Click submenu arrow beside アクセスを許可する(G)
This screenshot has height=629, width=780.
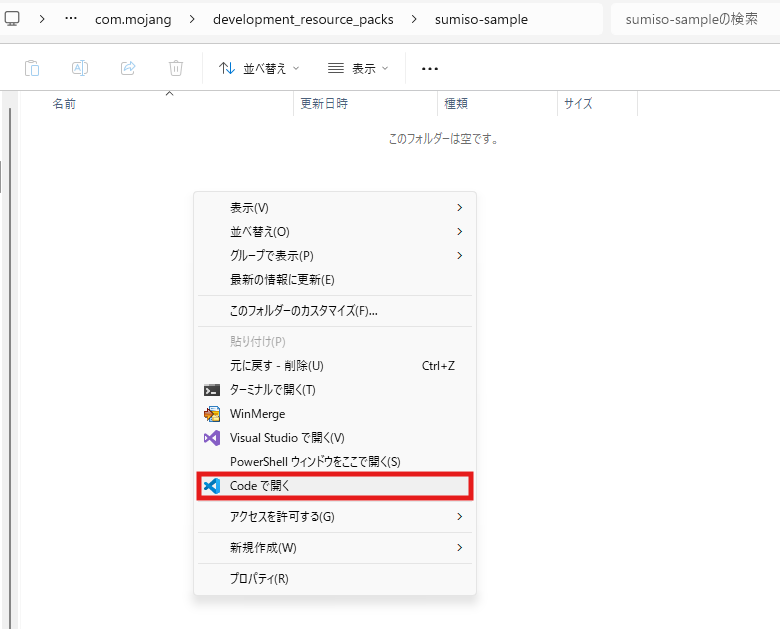coord(460,517)
